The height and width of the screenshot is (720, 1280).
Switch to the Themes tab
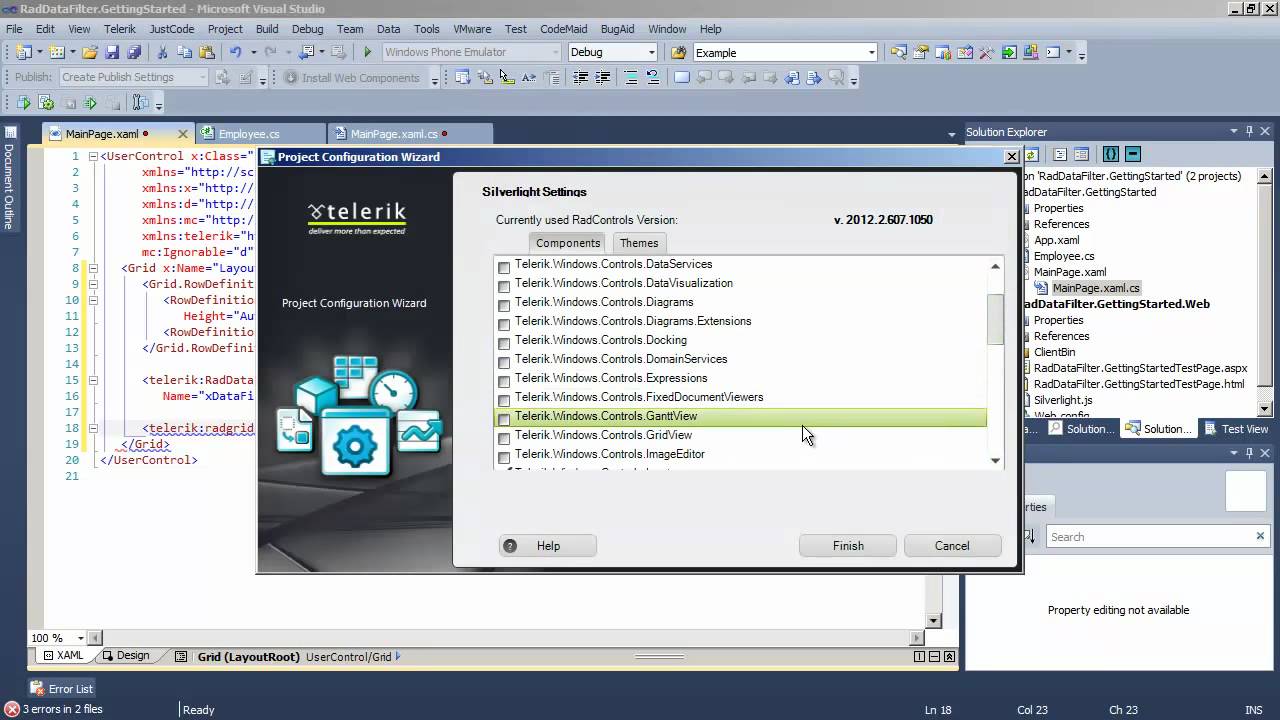coord(639,243)
